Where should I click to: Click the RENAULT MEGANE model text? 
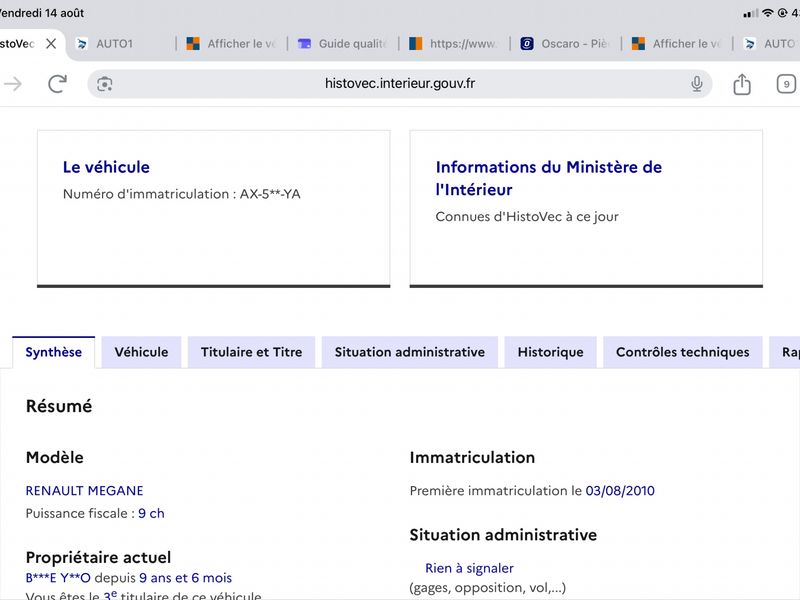coord(84,490)
